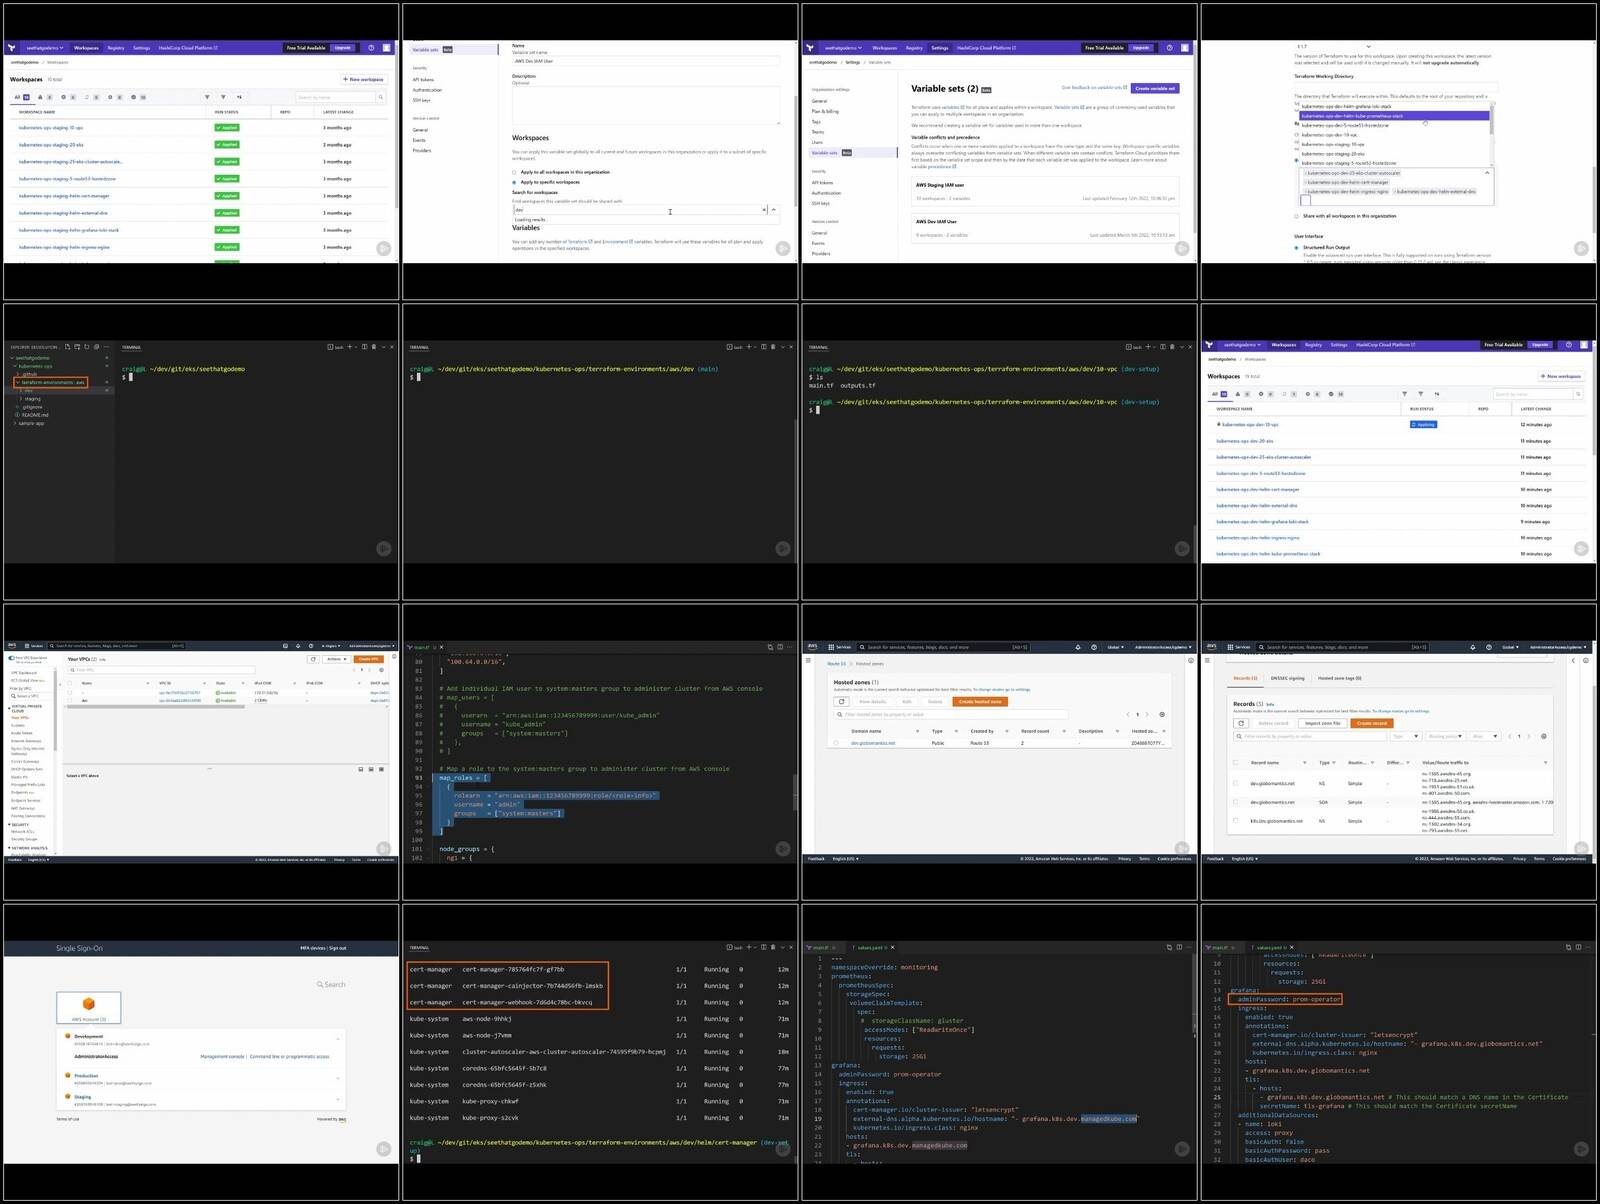1600x1204 pixels.
Task: Click the help icon in the Variable sets page header
Action: coord(1169,47)
